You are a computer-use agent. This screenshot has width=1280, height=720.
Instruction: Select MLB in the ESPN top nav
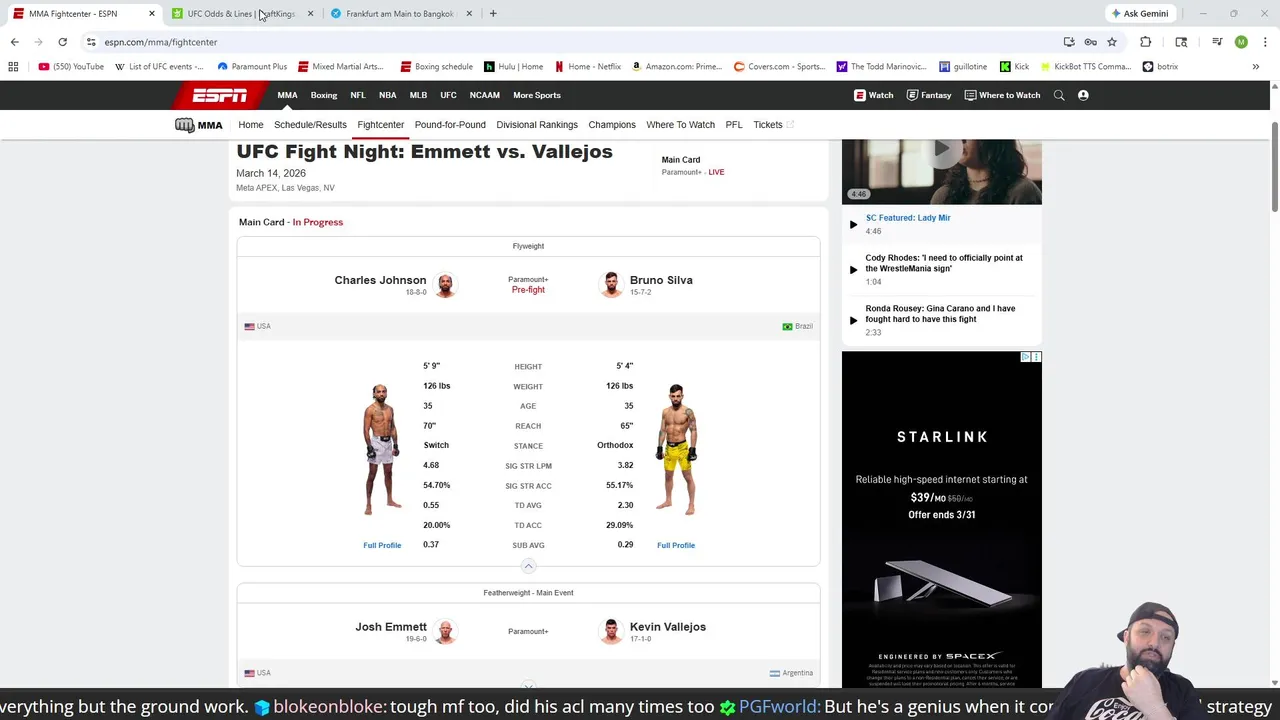pyautogui.click(x=418, y=95)
